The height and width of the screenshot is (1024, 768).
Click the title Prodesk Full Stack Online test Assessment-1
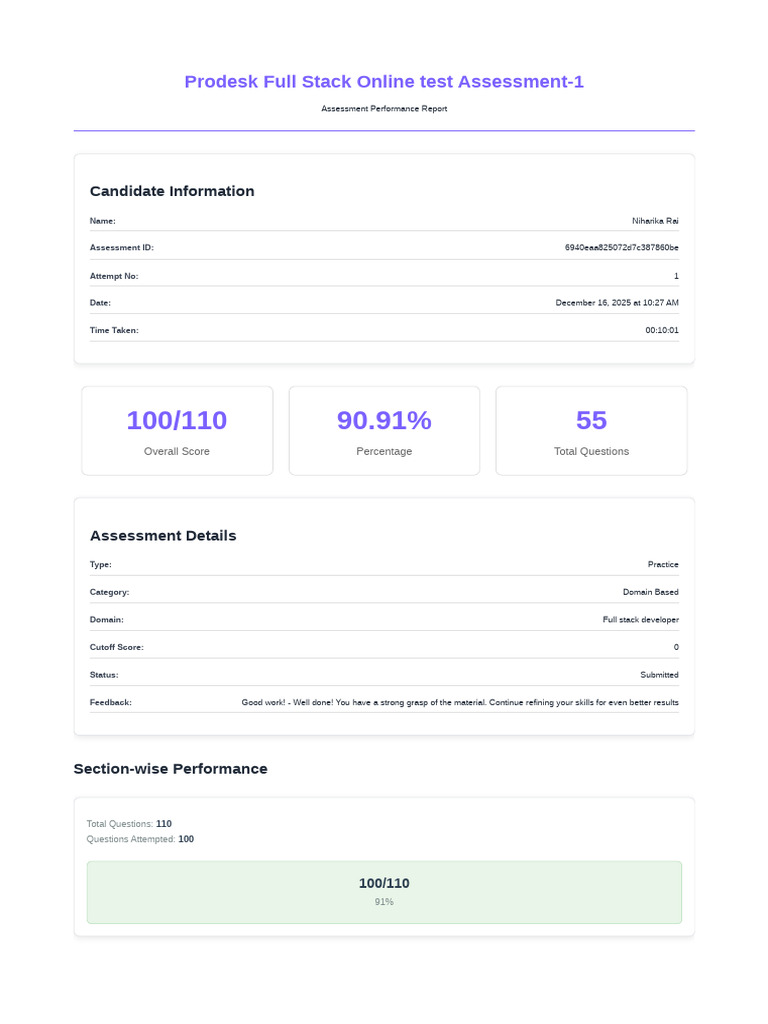point(384,82)
